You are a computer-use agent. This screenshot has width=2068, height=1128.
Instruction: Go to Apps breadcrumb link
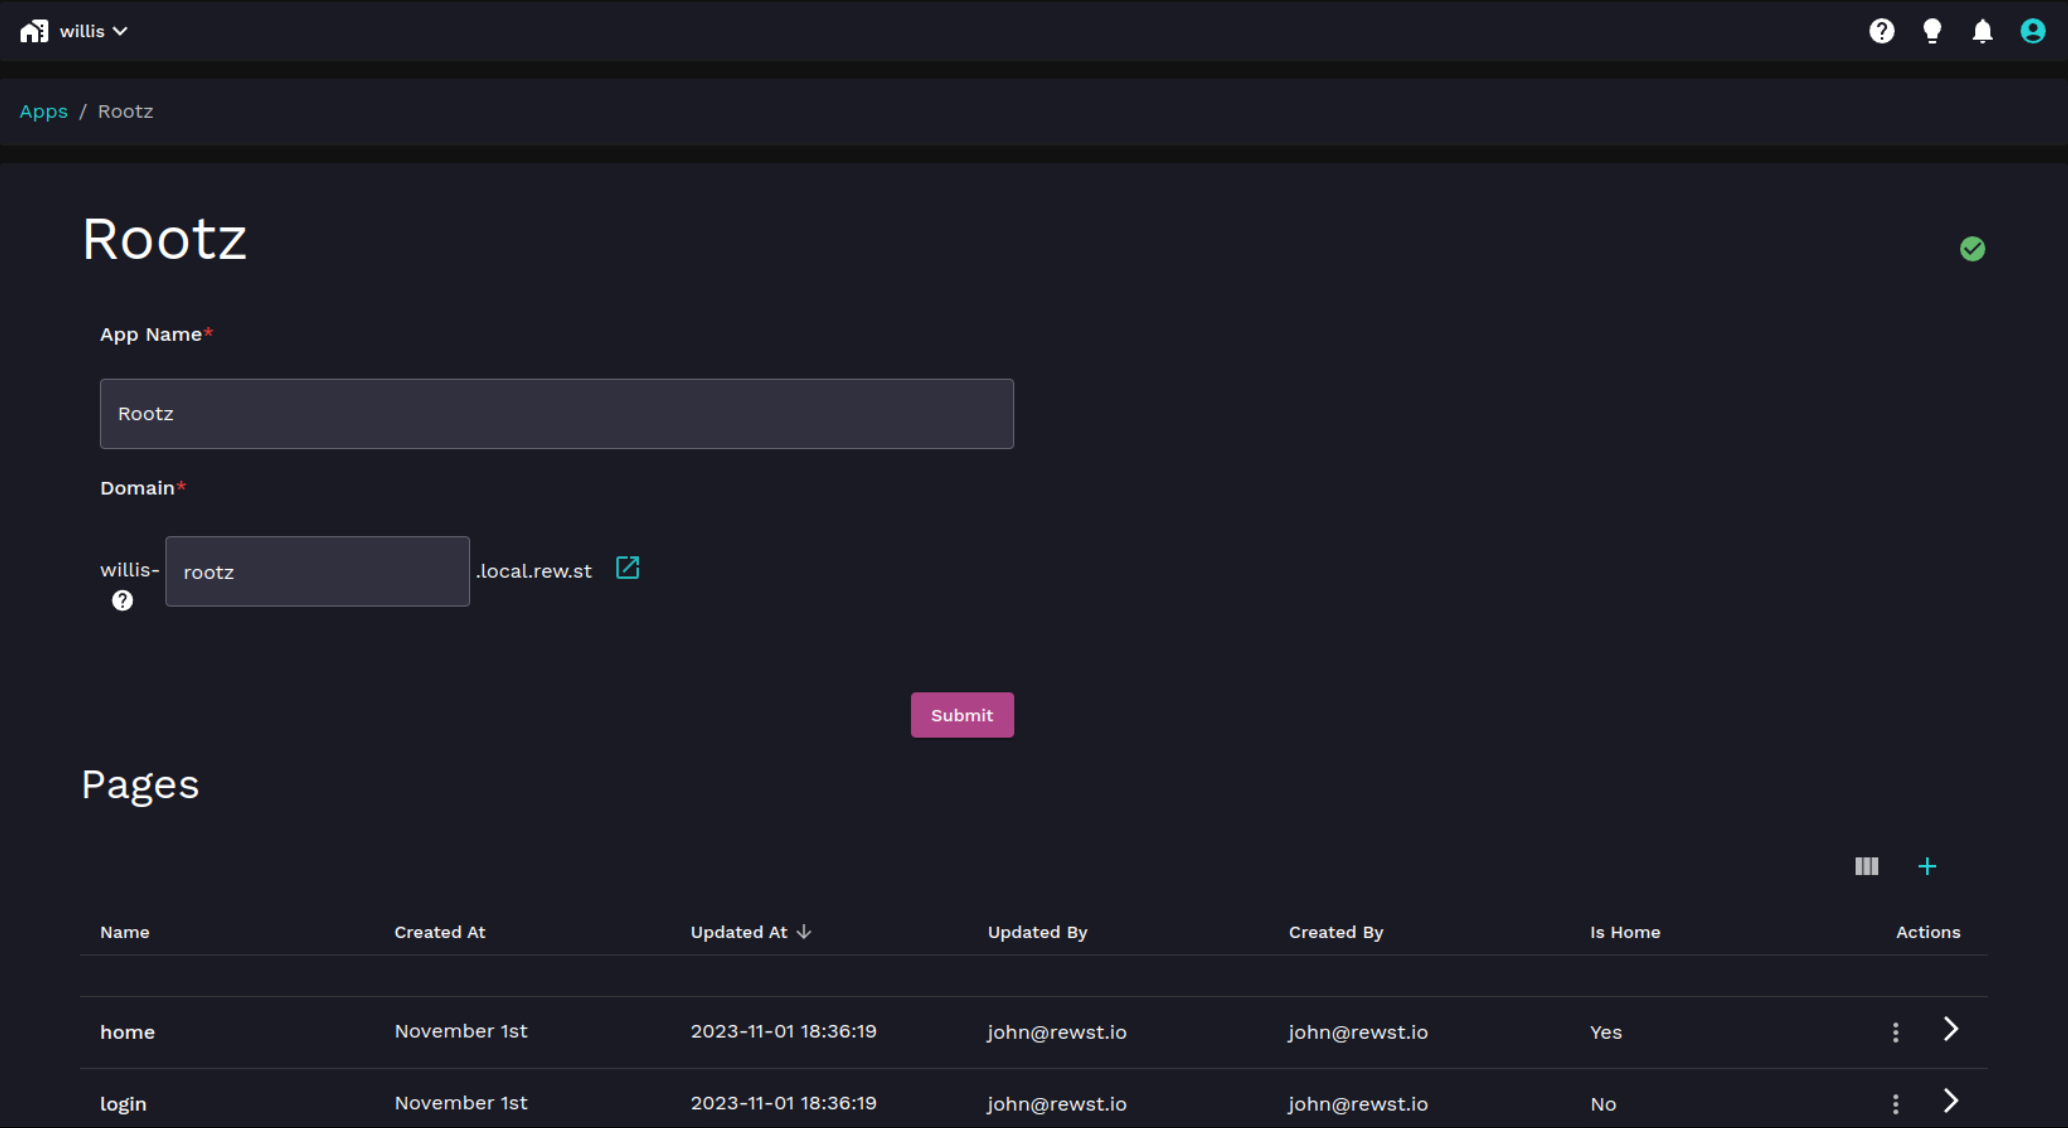pyautogui.click(x=43, y=111)
